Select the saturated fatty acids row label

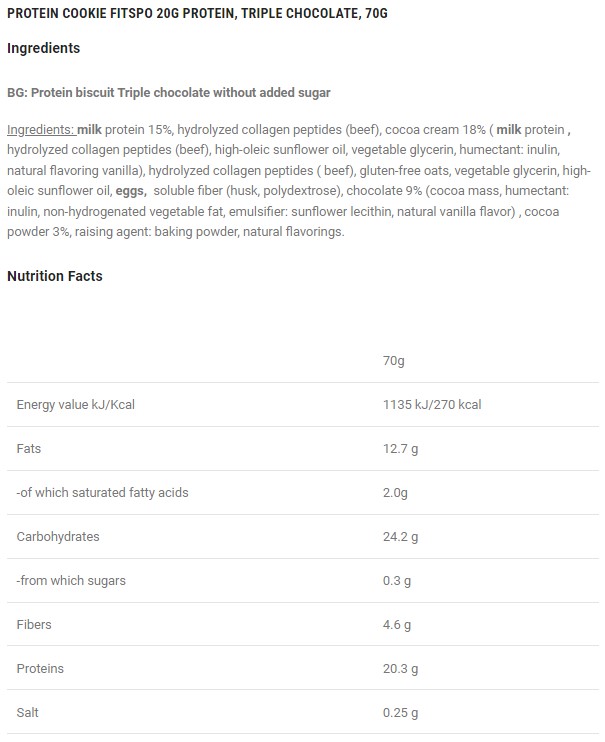click(x=102, y=492)
